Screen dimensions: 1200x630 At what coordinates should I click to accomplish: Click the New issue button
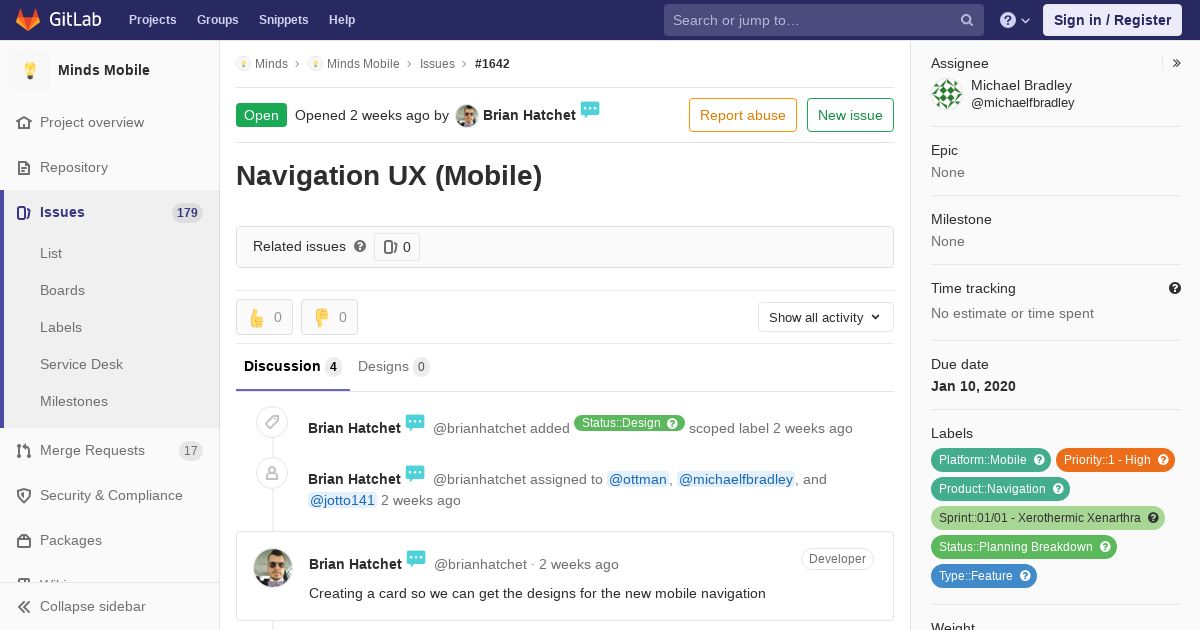click(x=850, y=115)
